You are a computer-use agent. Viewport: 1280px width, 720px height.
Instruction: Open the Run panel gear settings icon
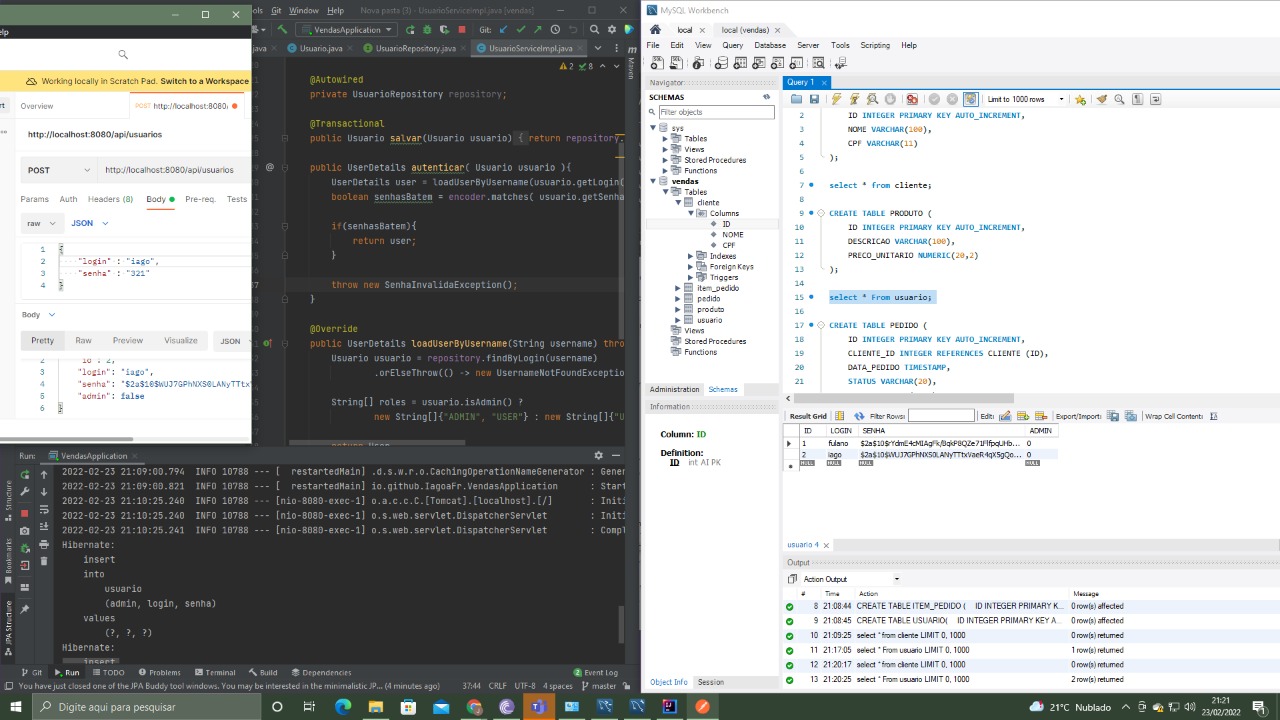point(599,456)
